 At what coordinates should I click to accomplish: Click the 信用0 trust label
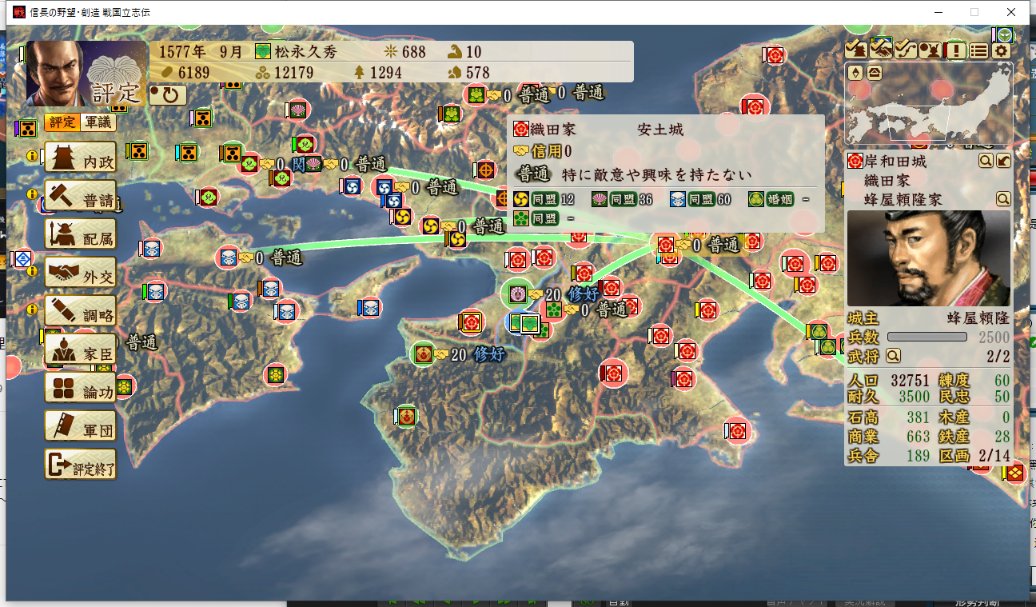point(552,151)
